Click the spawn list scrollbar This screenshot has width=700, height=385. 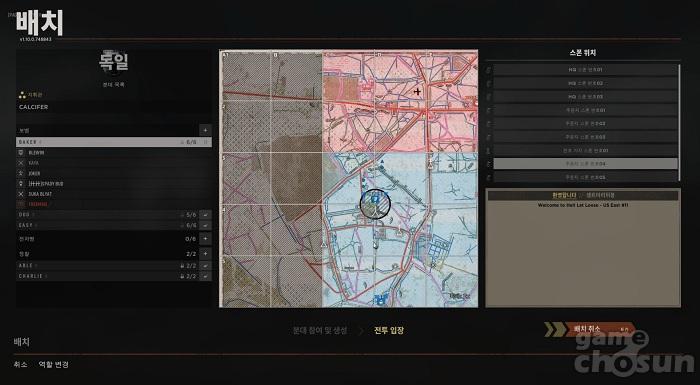[x=679, y=123]
